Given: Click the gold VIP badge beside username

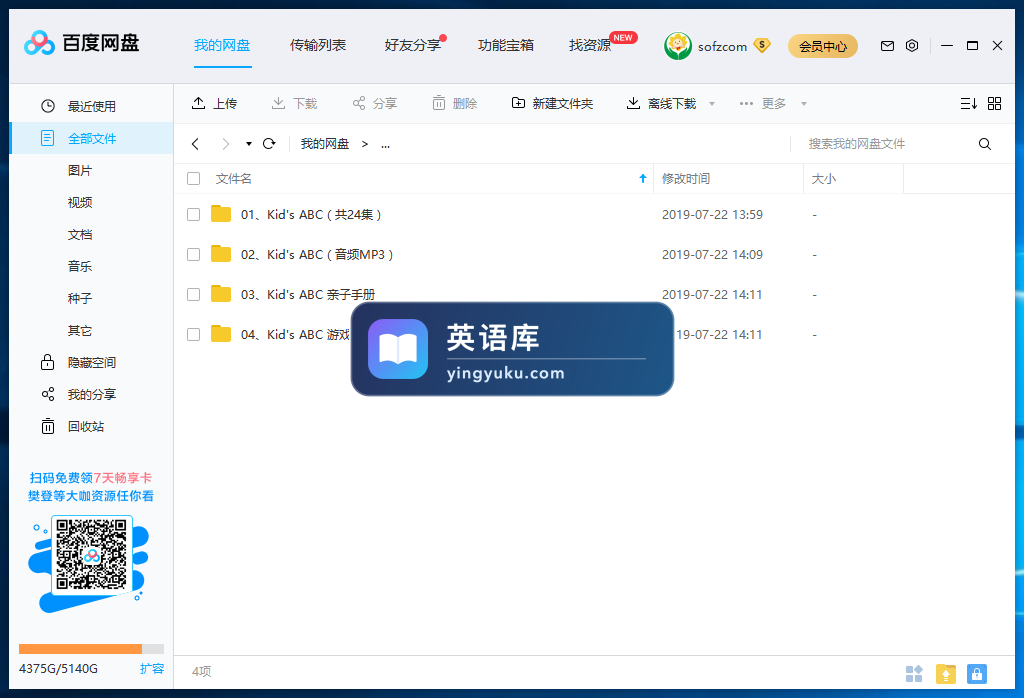Looking at the screenshot, I should coord(761,45).
